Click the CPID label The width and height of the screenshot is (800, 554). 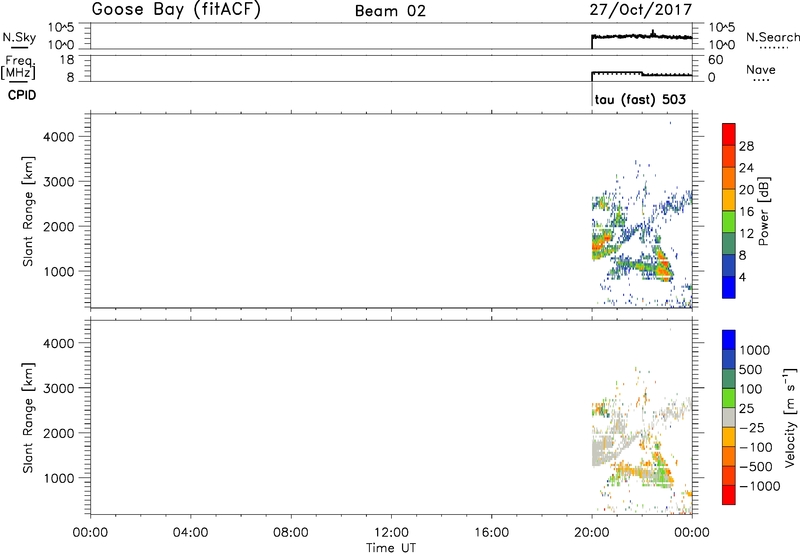coord(22,95)
